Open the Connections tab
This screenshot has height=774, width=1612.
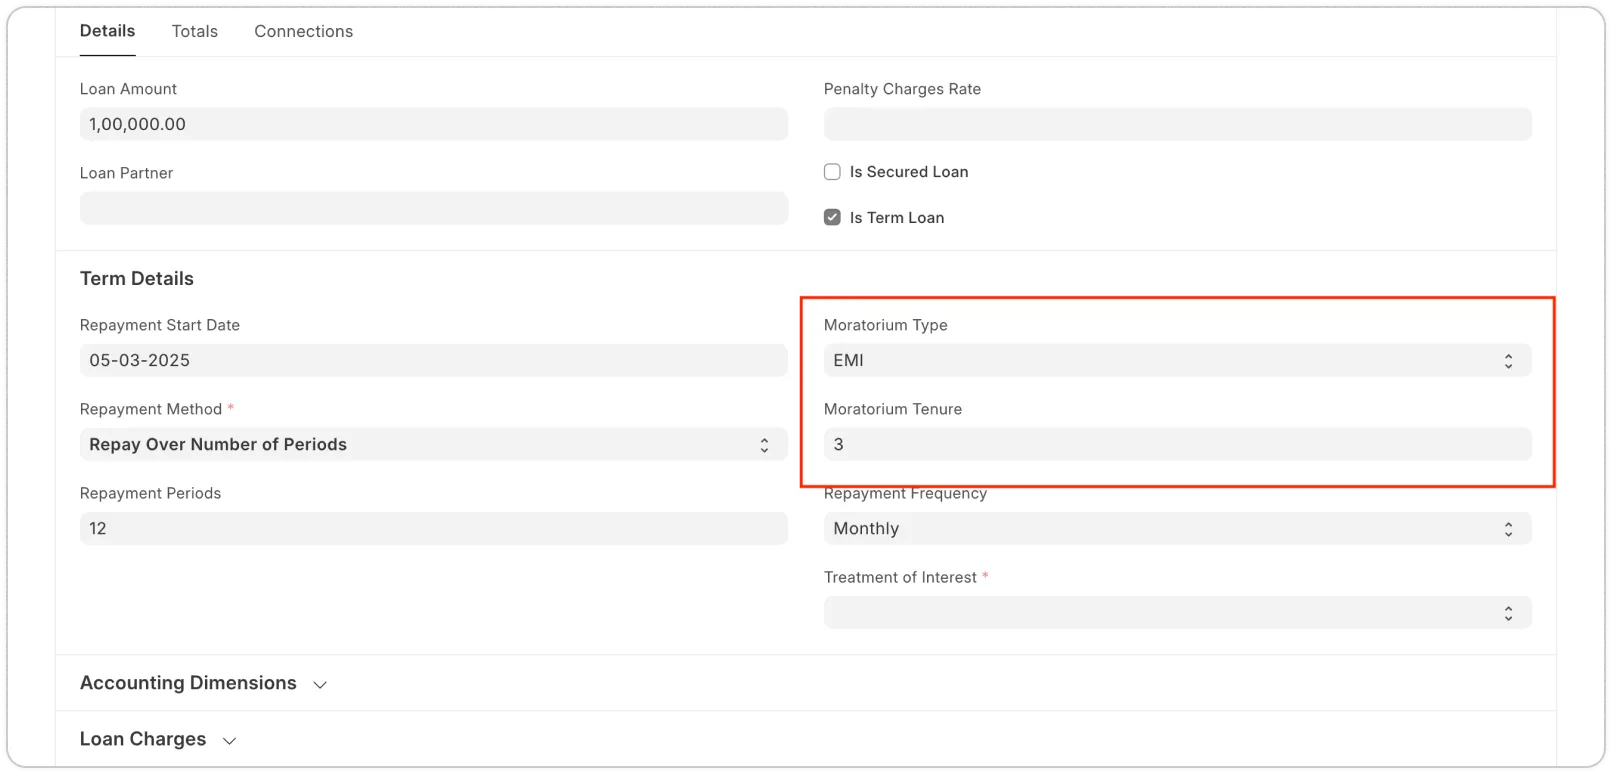(x=303, y=31)
